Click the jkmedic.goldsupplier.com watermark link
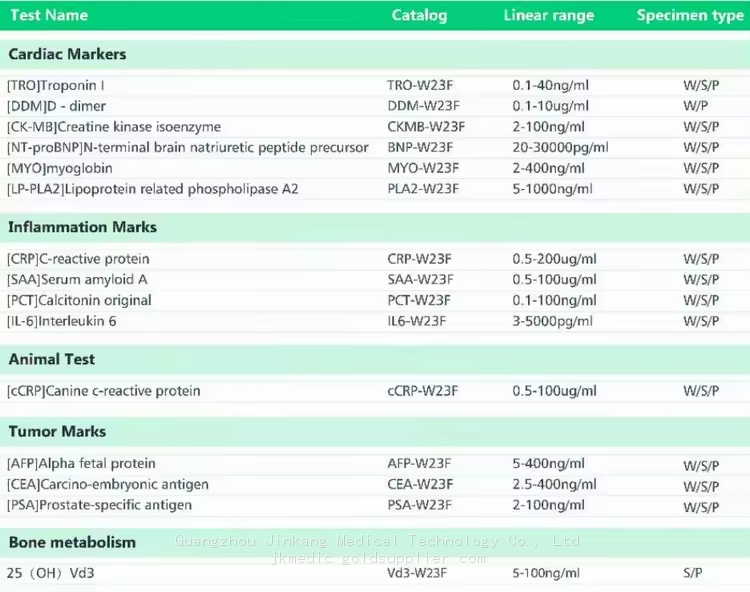This screenshot has height=592, width=750. click(378, 558)
